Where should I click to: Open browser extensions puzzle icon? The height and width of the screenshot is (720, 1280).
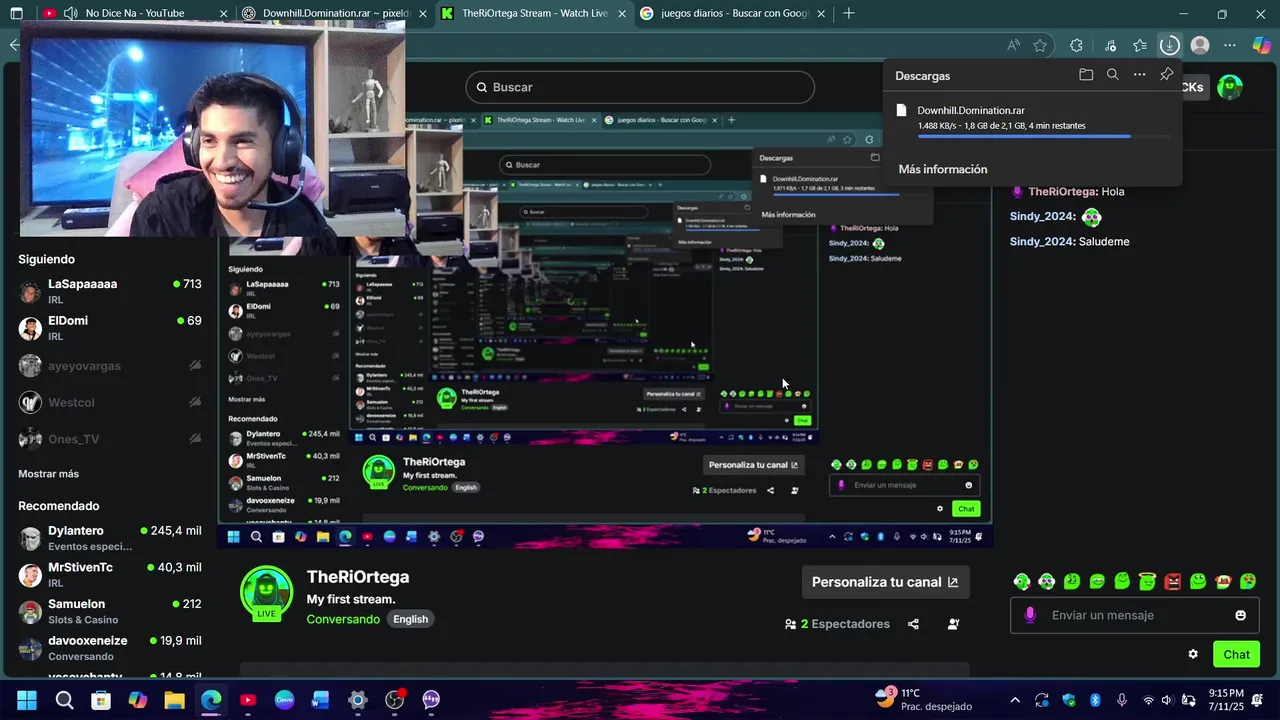1076,45
